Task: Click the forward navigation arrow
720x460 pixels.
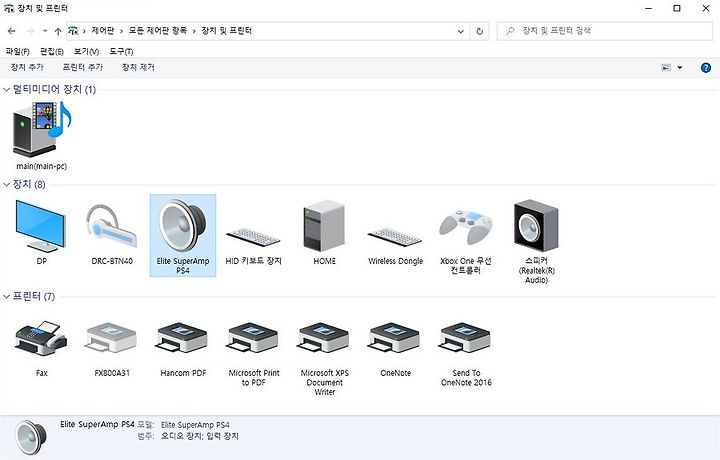Action: pyautogui.click(x=30, y=31)
